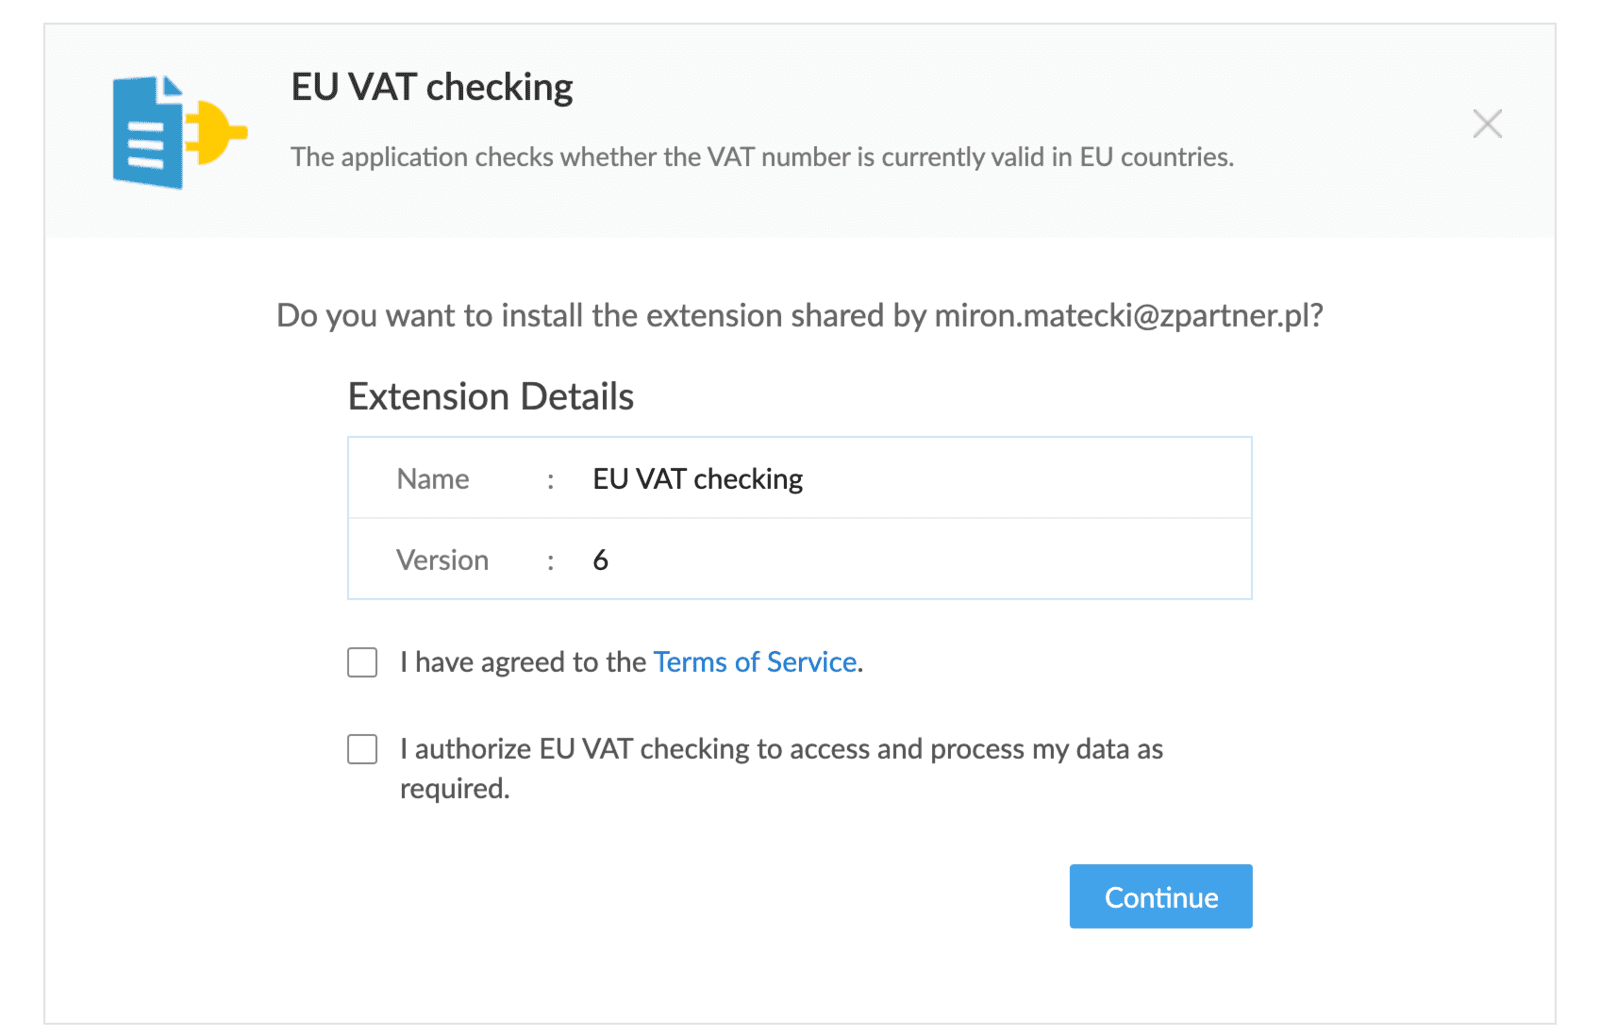
Task: Select the version number 6
Action: tap(600, 560)
